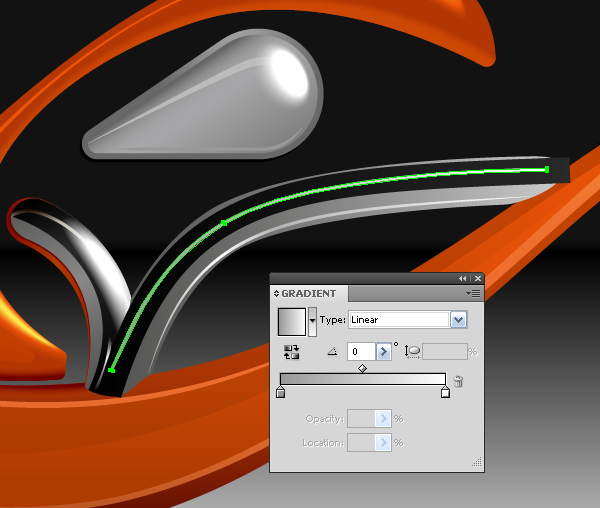Click the angle icon beside the field
Viewport: 600px width, 508px height.
tap(333, 351)
